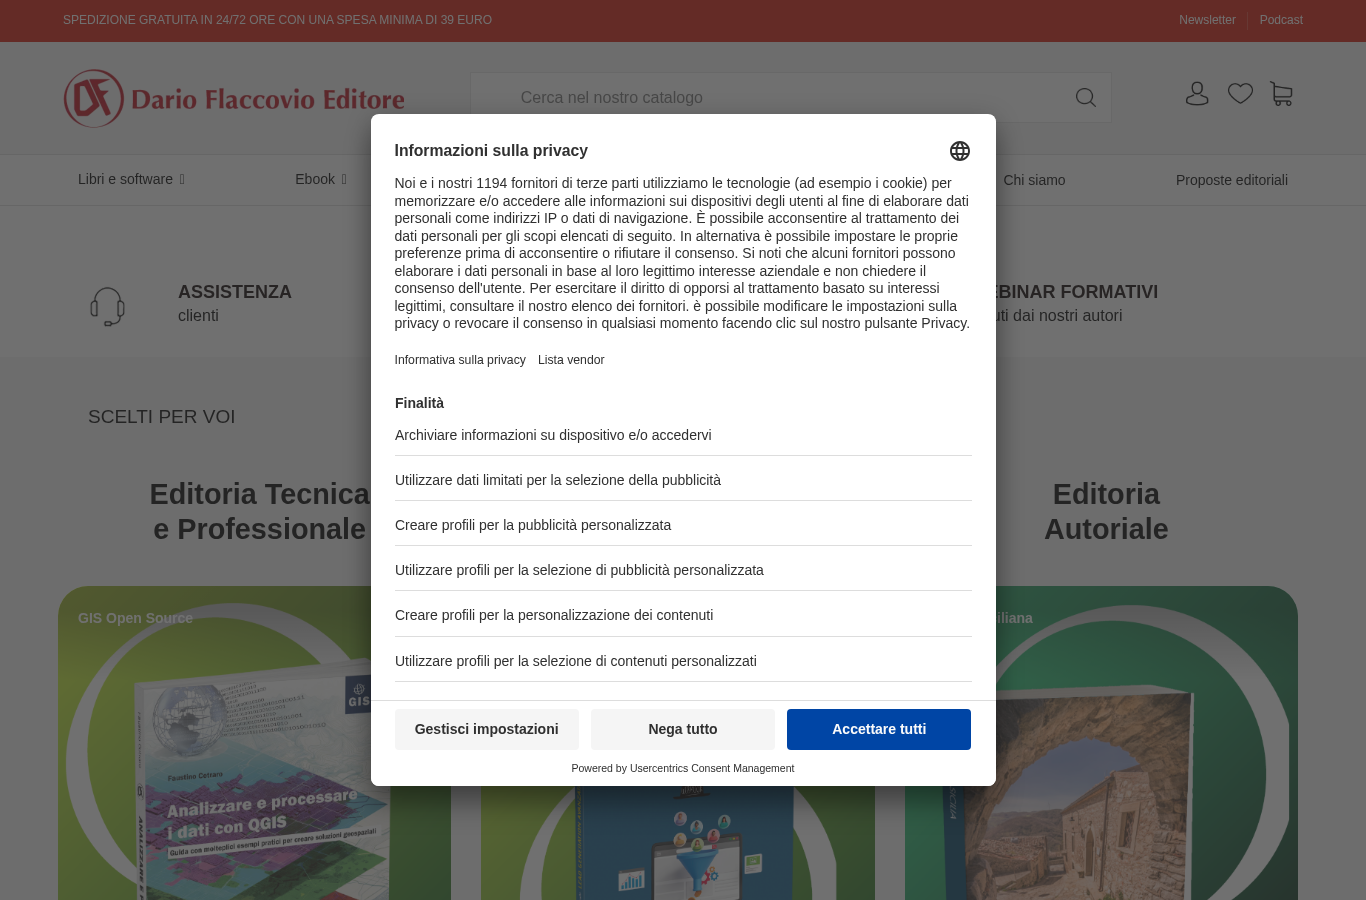Click 'Editoria Tecnica e Professionale' heading

point(259,511)
